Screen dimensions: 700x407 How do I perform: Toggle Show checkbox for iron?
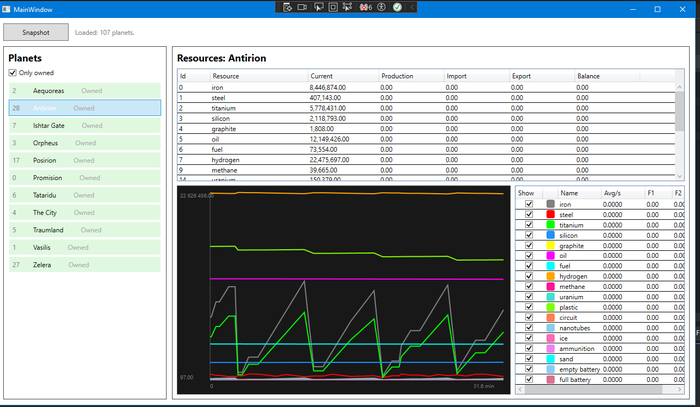[529, 204]
